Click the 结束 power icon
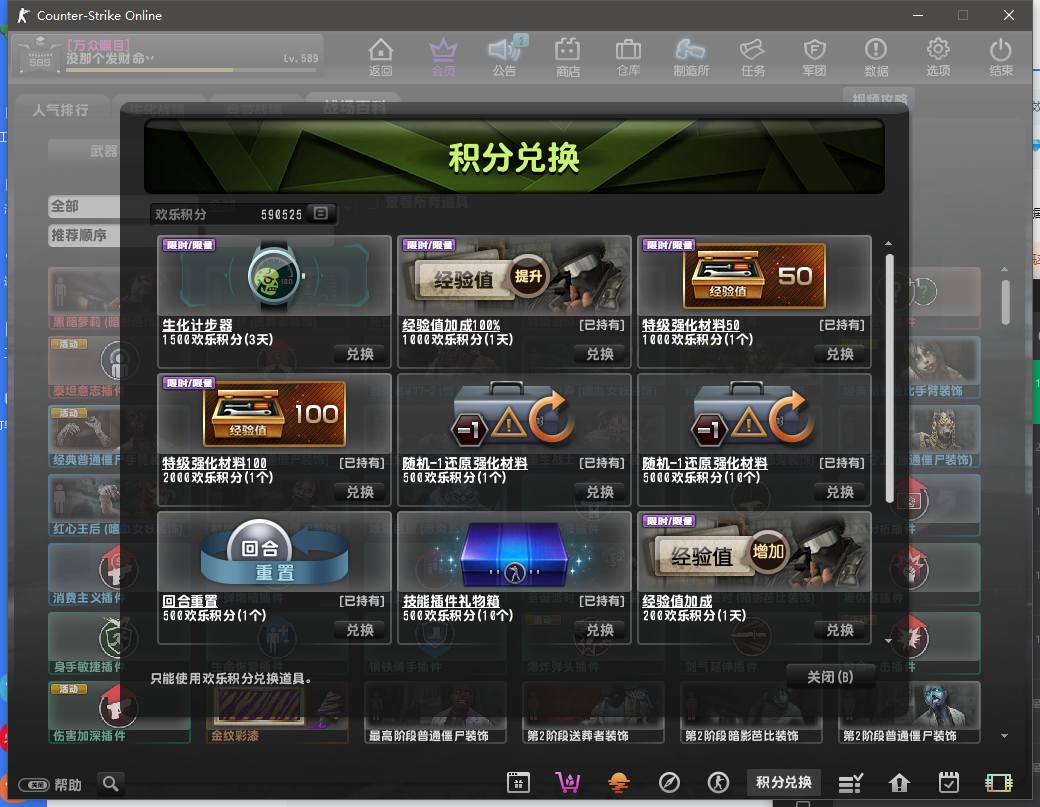Image resolution: width=1040 pixels, height=807 pixels. [1000, 56]
